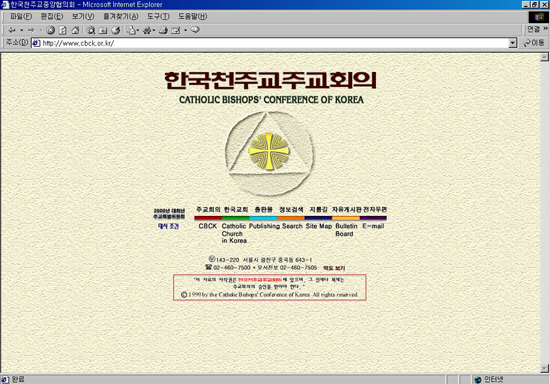
Task: Click the Refresh page icon
Action: (x=63, y=31)
